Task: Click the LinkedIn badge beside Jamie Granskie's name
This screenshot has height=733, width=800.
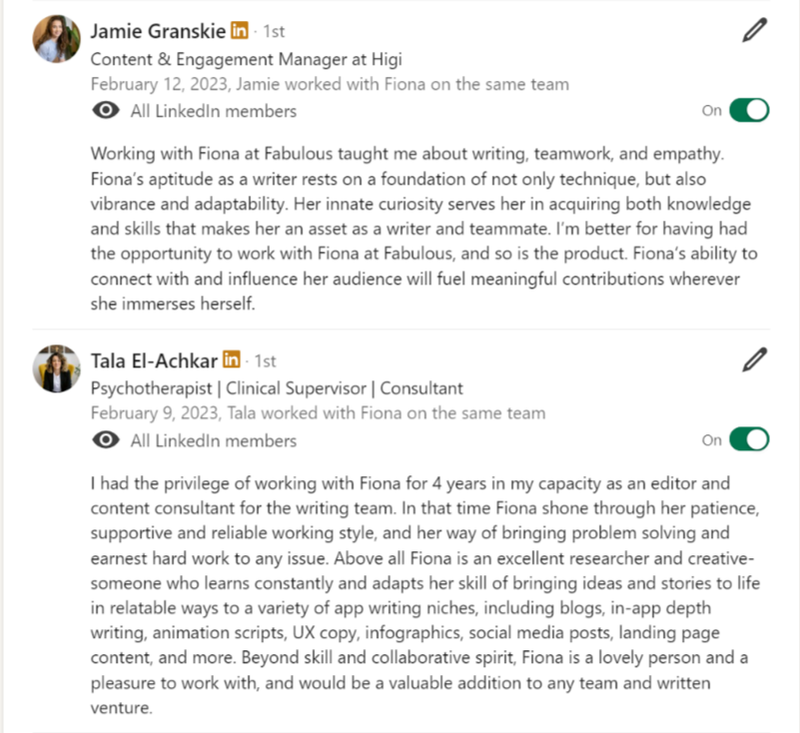Action: click(239, 31)
